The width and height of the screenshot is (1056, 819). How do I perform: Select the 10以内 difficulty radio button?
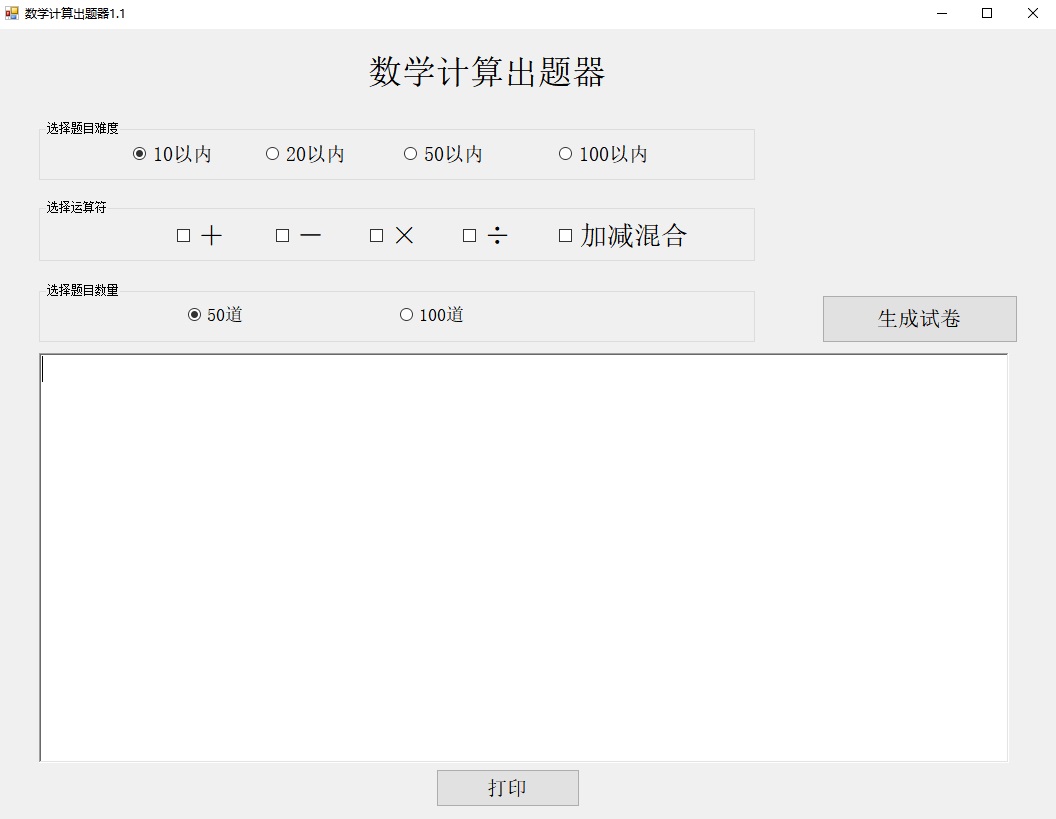pos(172,154)
